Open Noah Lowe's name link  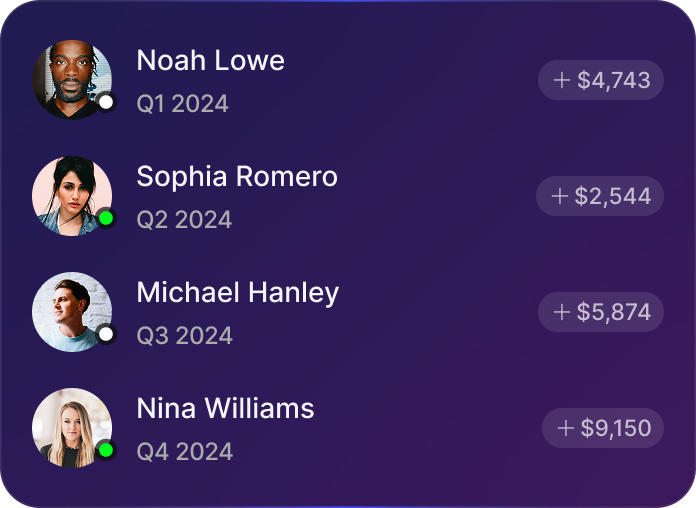(210, 60)
